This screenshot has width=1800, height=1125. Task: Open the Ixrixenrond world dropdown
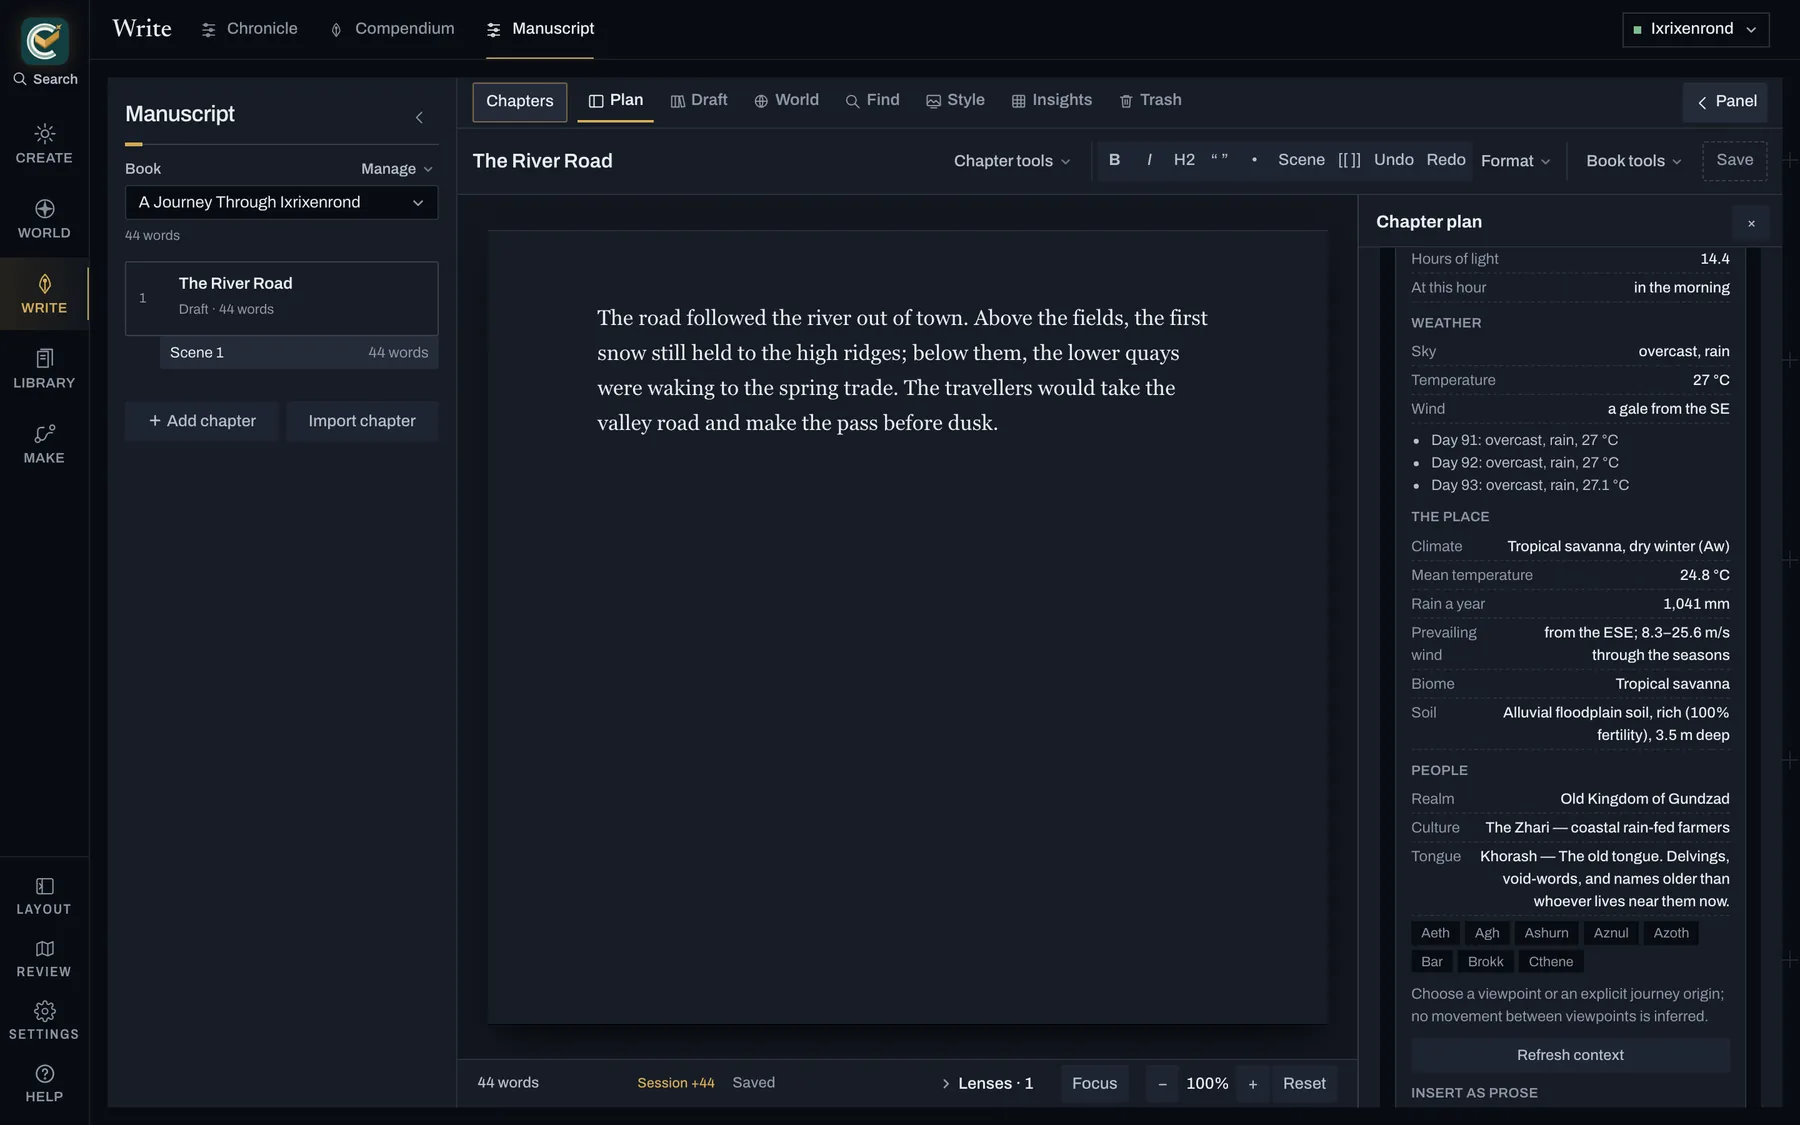tap(1695, 29)
